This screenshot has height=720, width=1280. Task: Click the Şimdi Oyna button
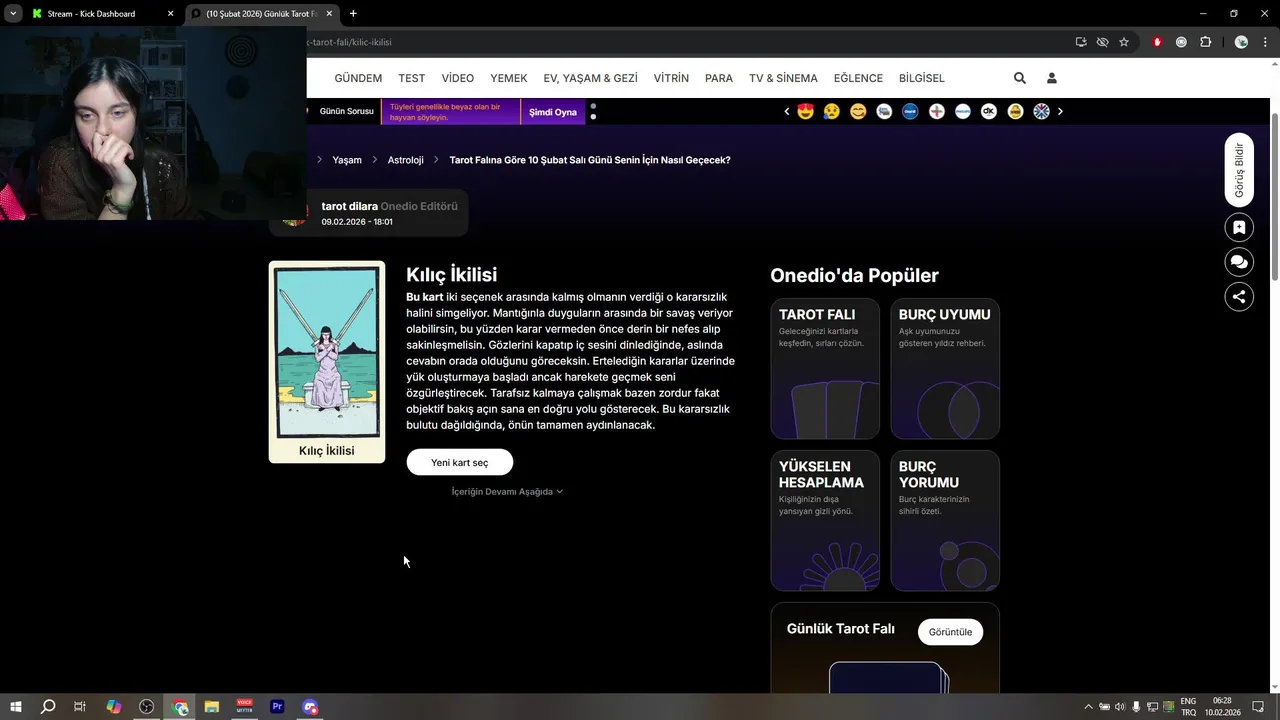(553, 112)
